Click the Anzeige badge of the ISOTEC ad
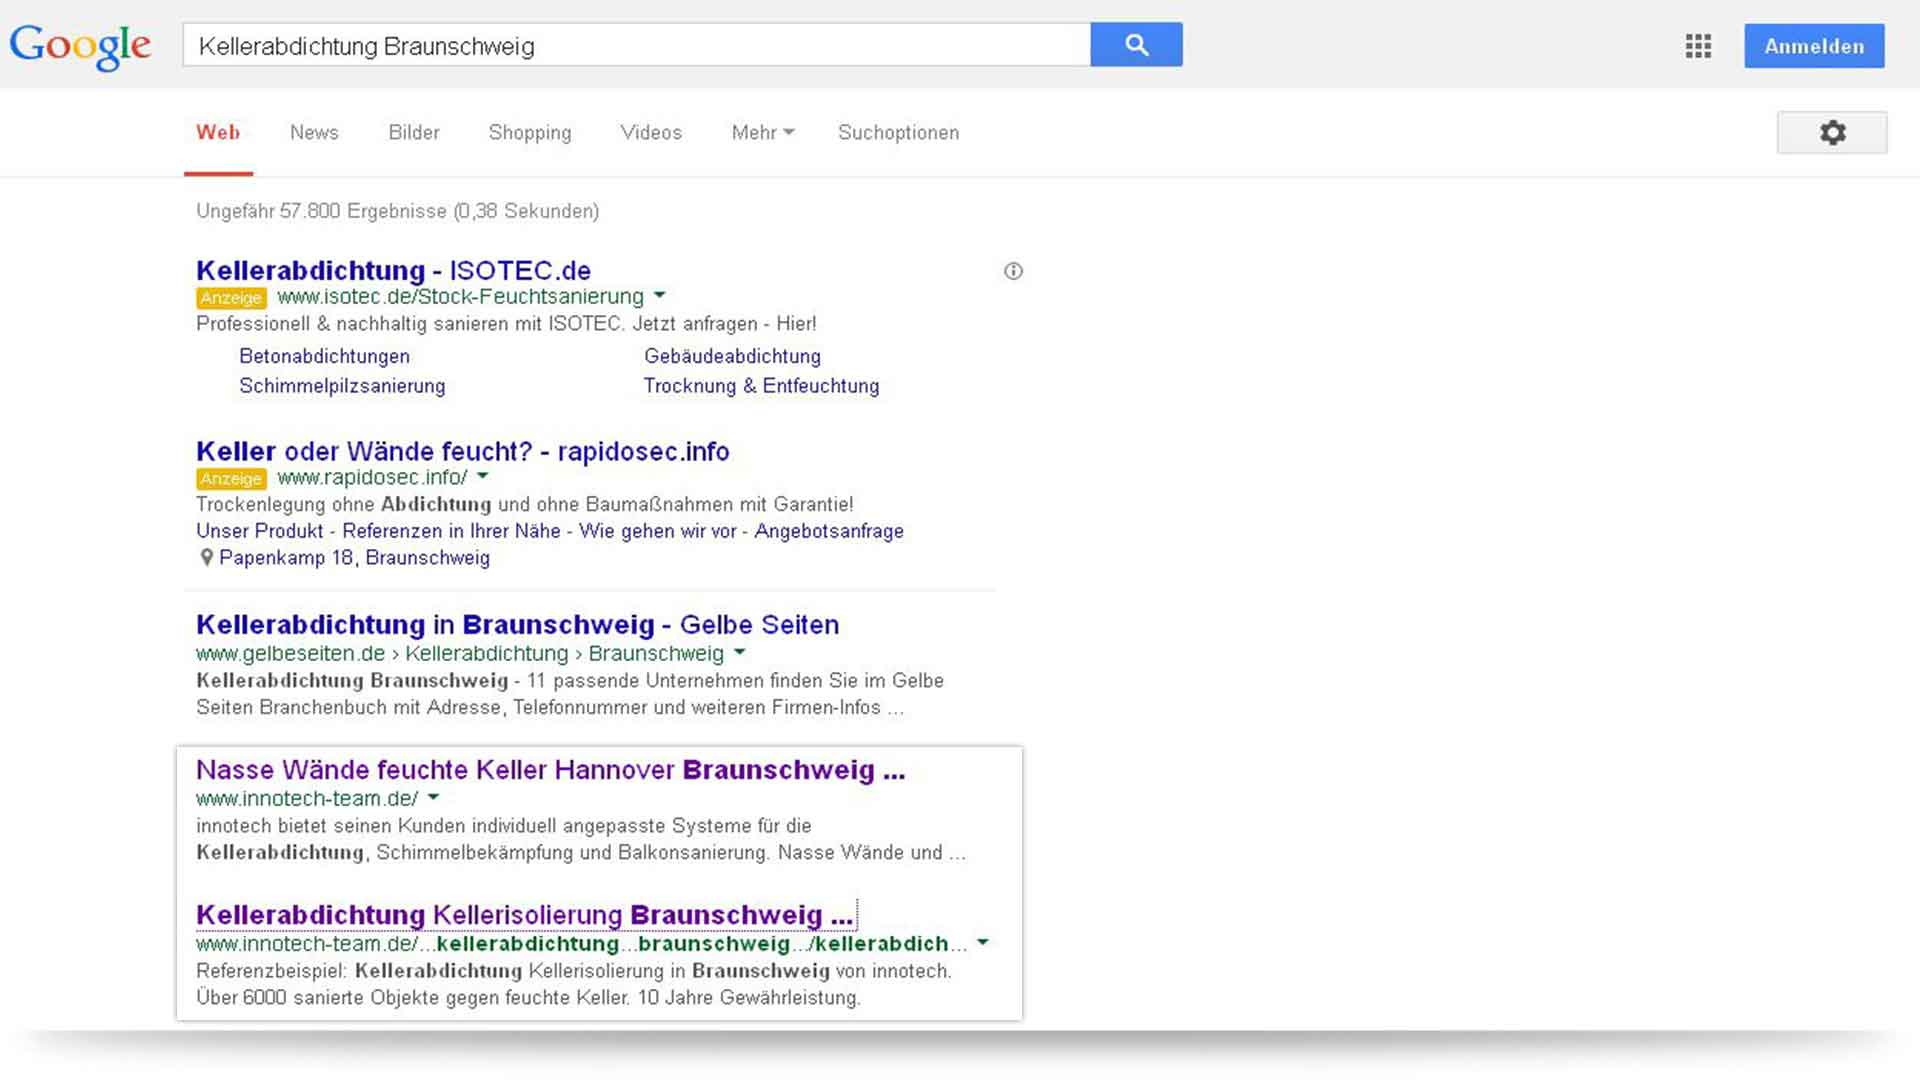This screenshot has height=1080, width=1920. (x=231, y=298)
